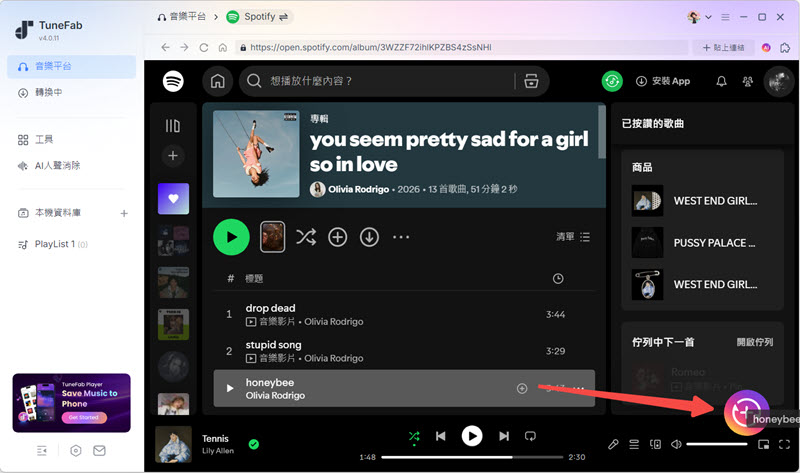Open the account avatar dropdown
Screen dimensions: 800x473
[699, 17]
